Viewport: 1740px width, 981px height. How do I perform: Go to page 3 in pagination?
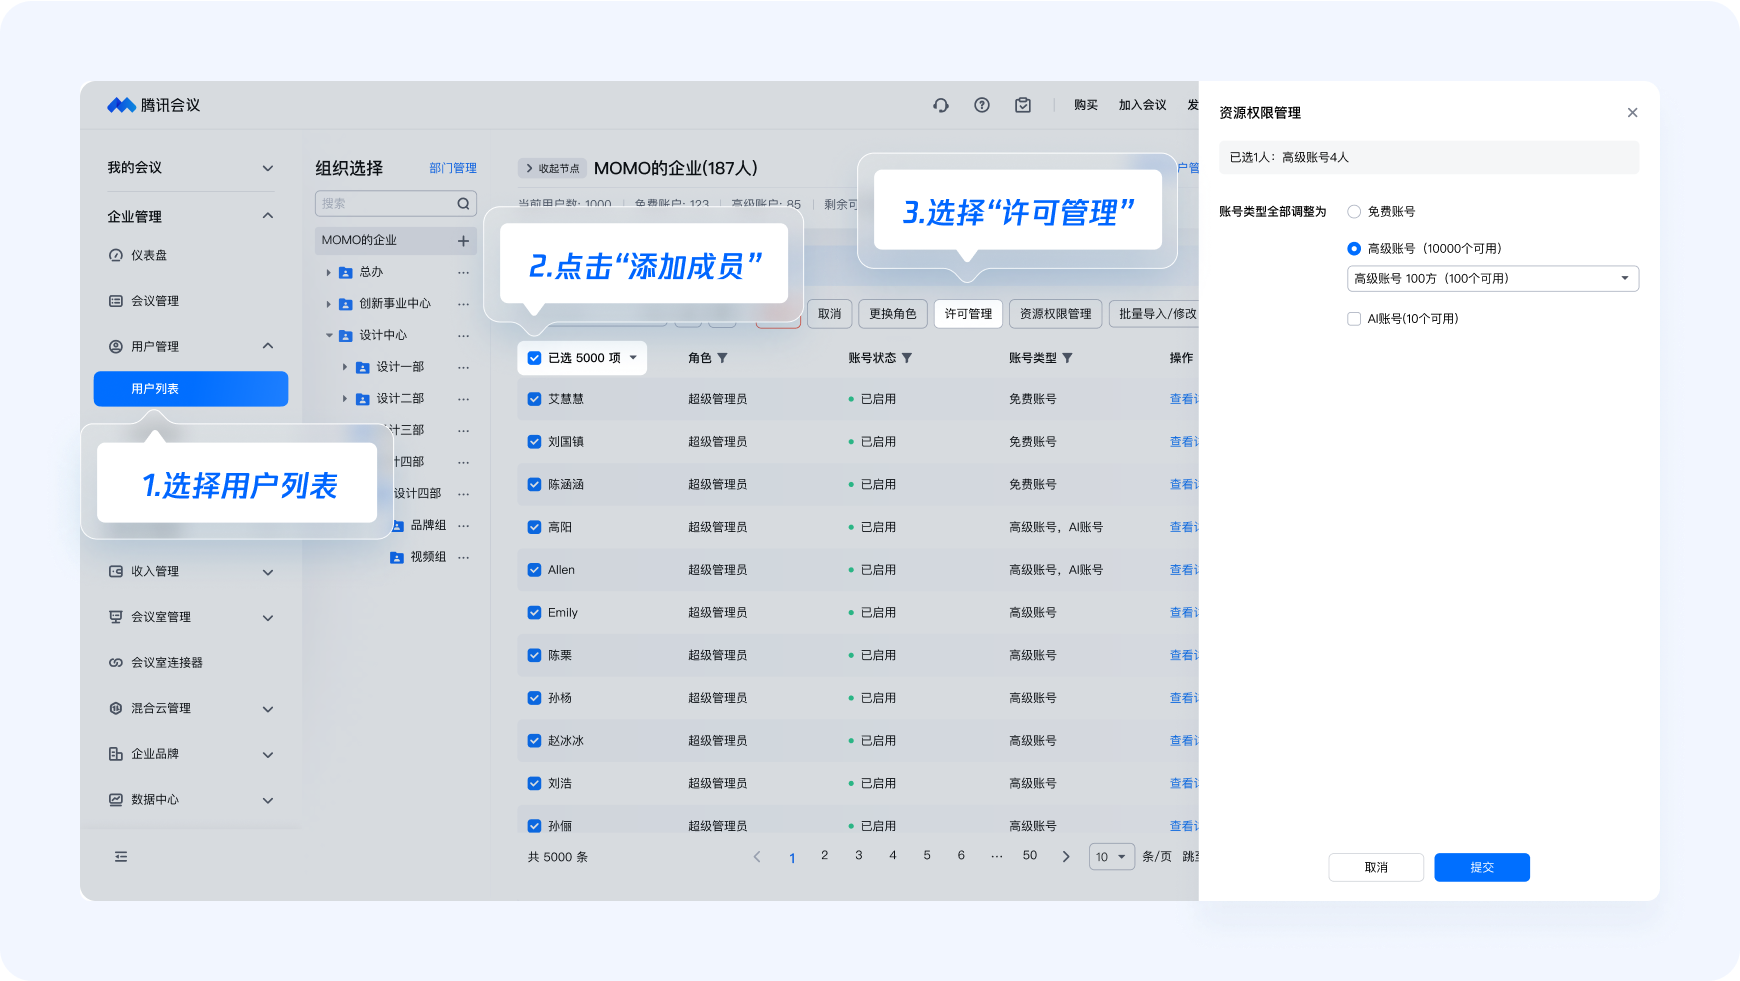[858, 856]
